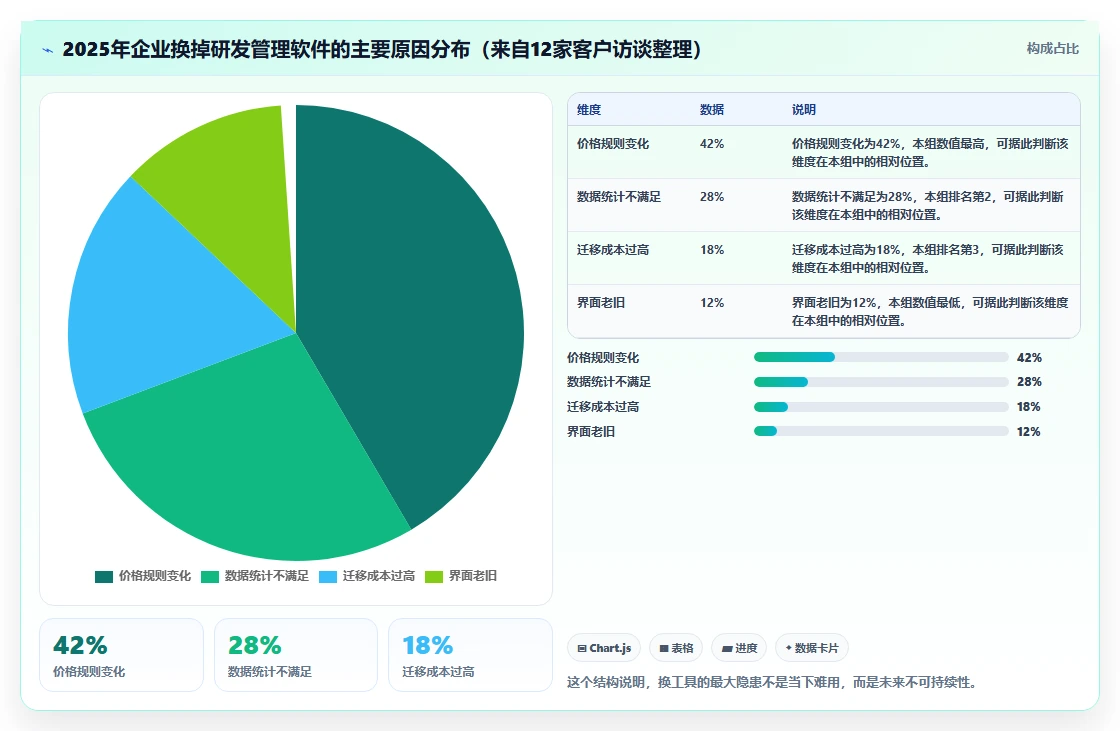Click the 18% 迁移成本过高 stat card

tap(470, 655)
